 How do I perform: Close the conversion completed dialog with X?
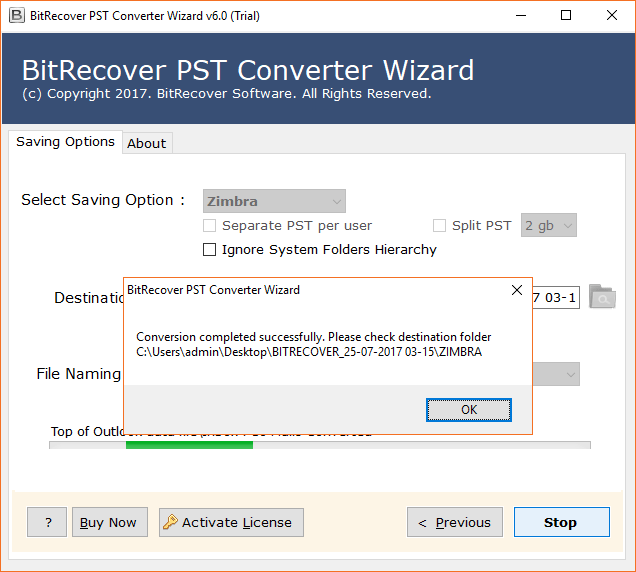coord(517,290)
